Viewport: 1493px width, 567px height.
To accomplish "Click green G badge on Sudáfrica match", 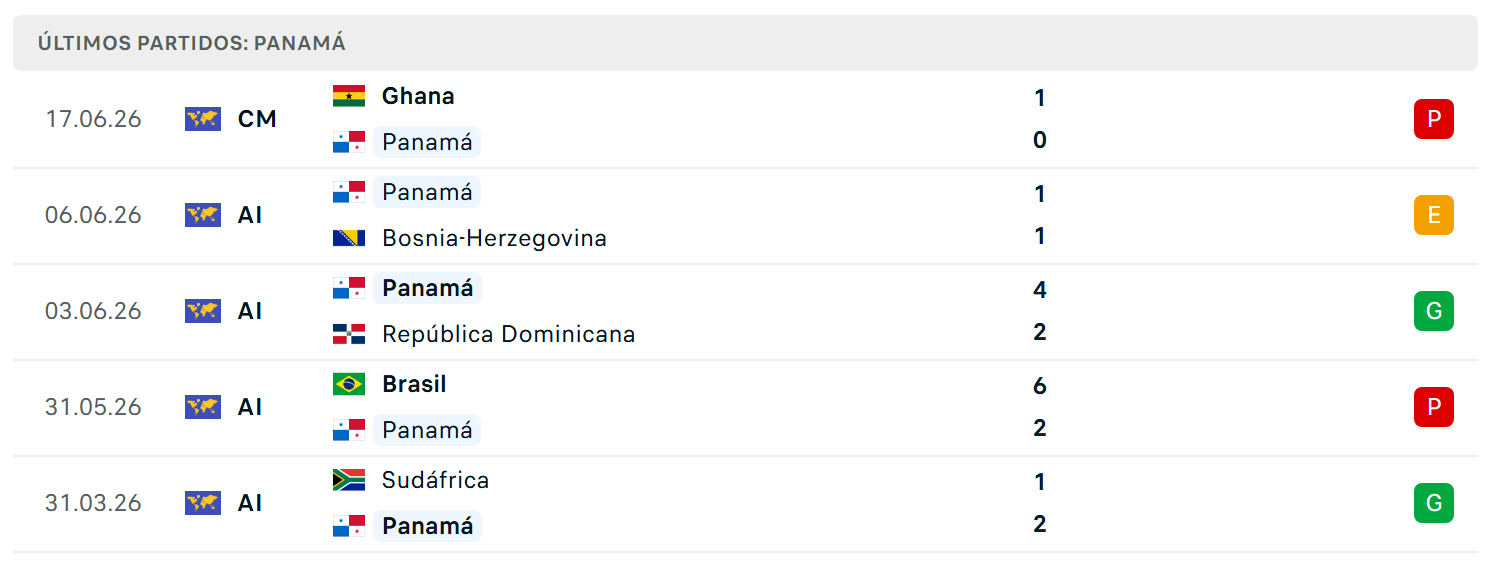I will pos(1433,503).
